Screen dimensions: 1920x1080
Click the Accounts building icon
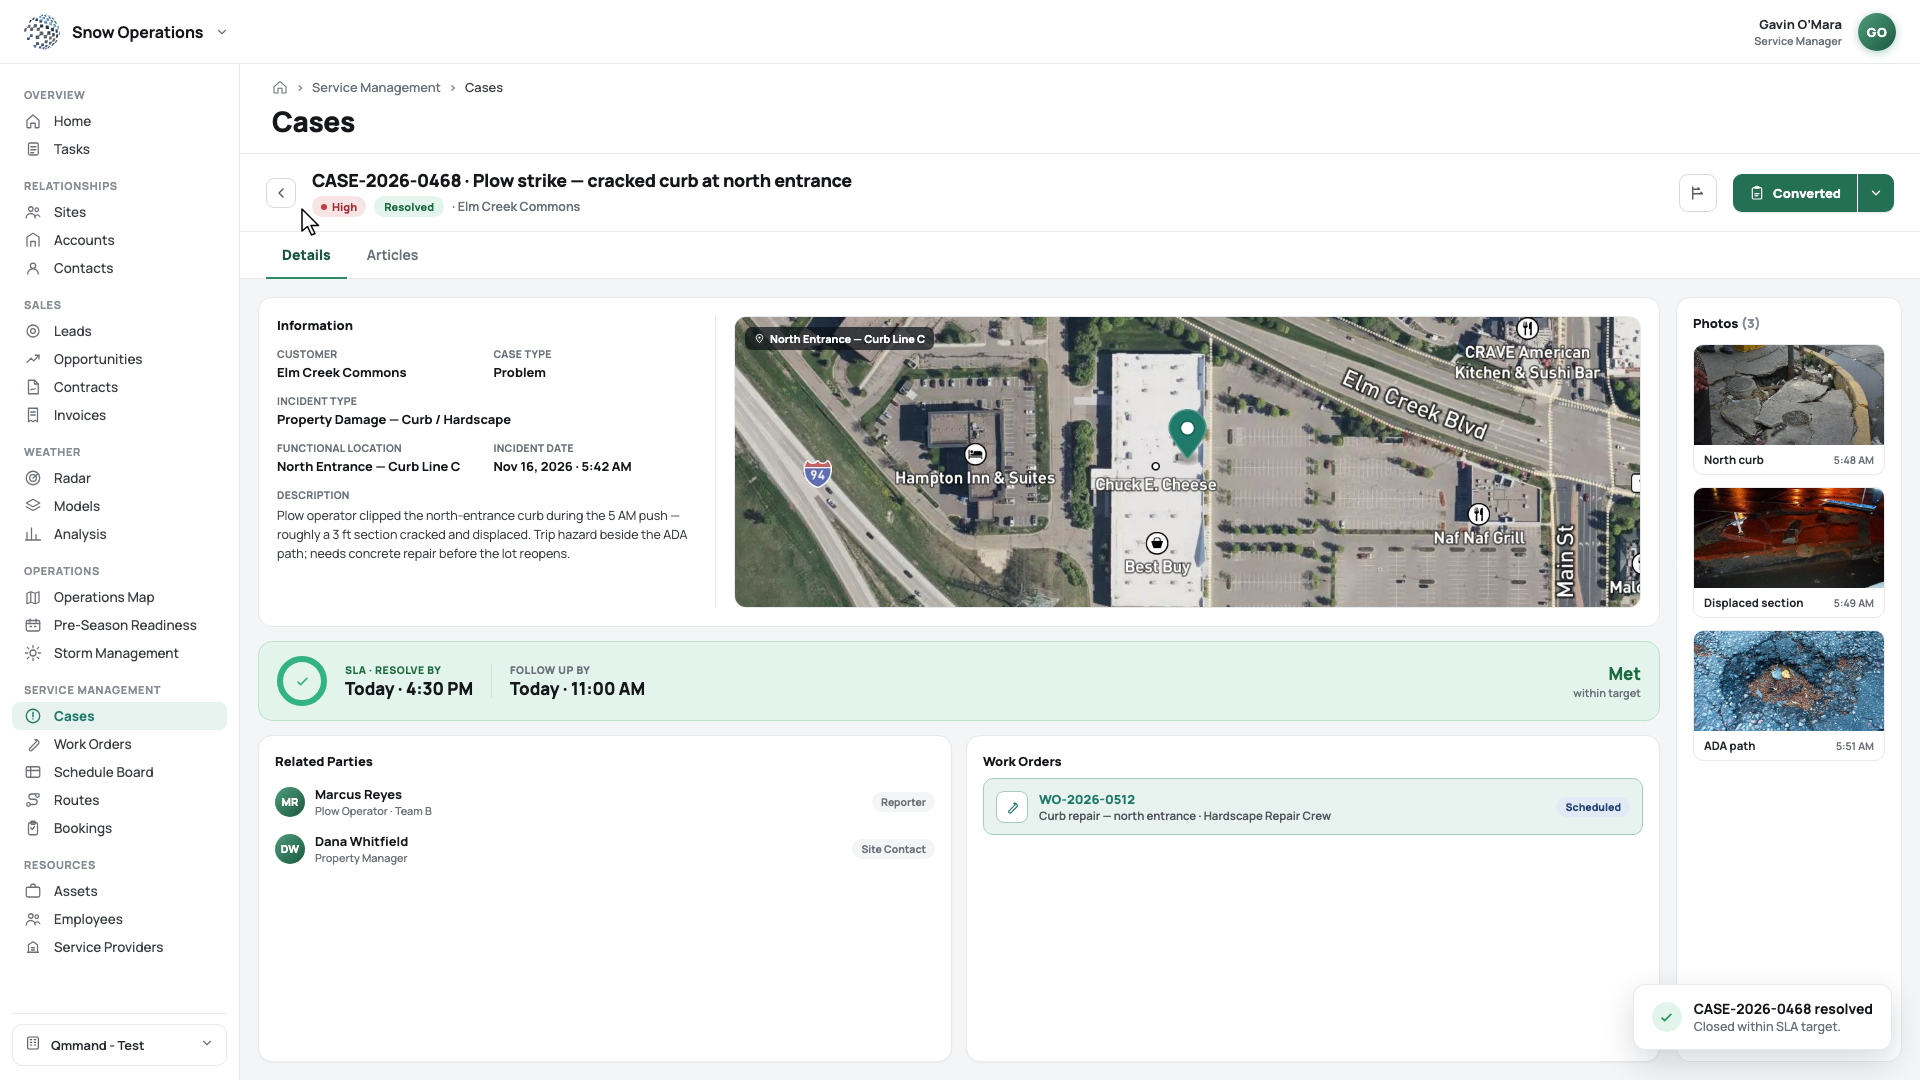point(33,240)
